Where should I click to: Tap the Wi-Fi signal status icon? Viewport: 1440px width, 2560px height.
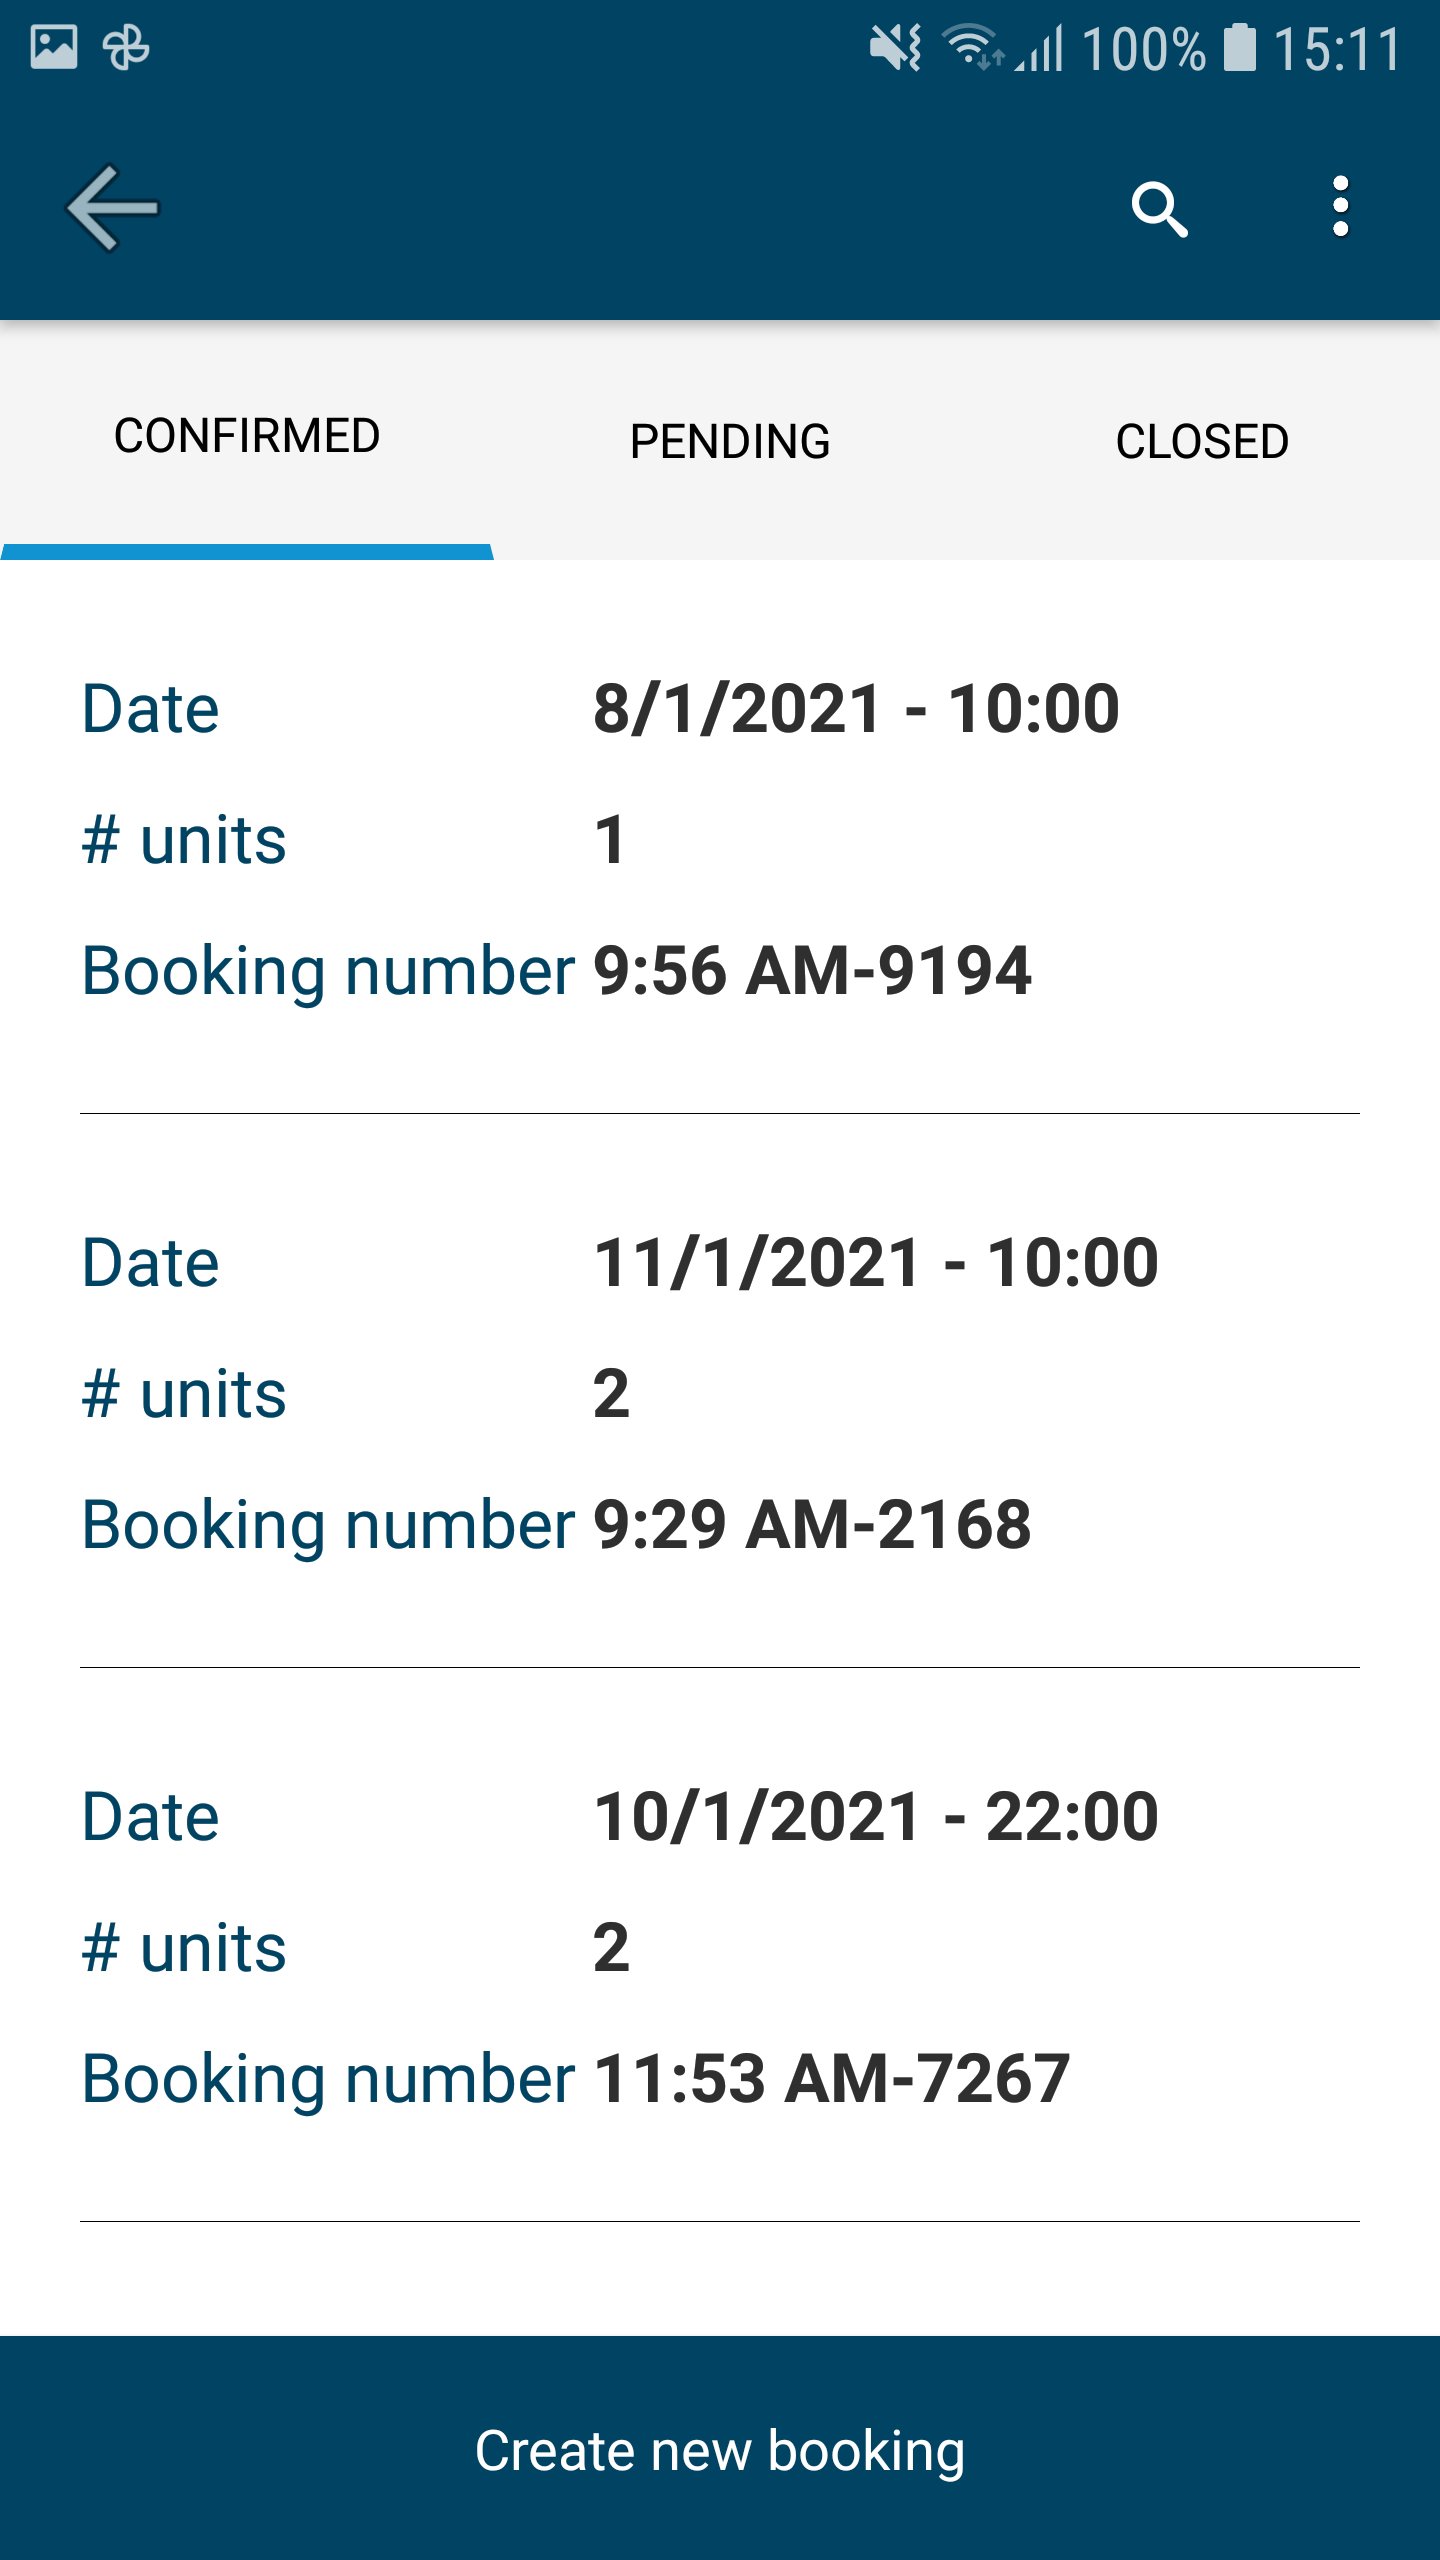click(971, 47)
